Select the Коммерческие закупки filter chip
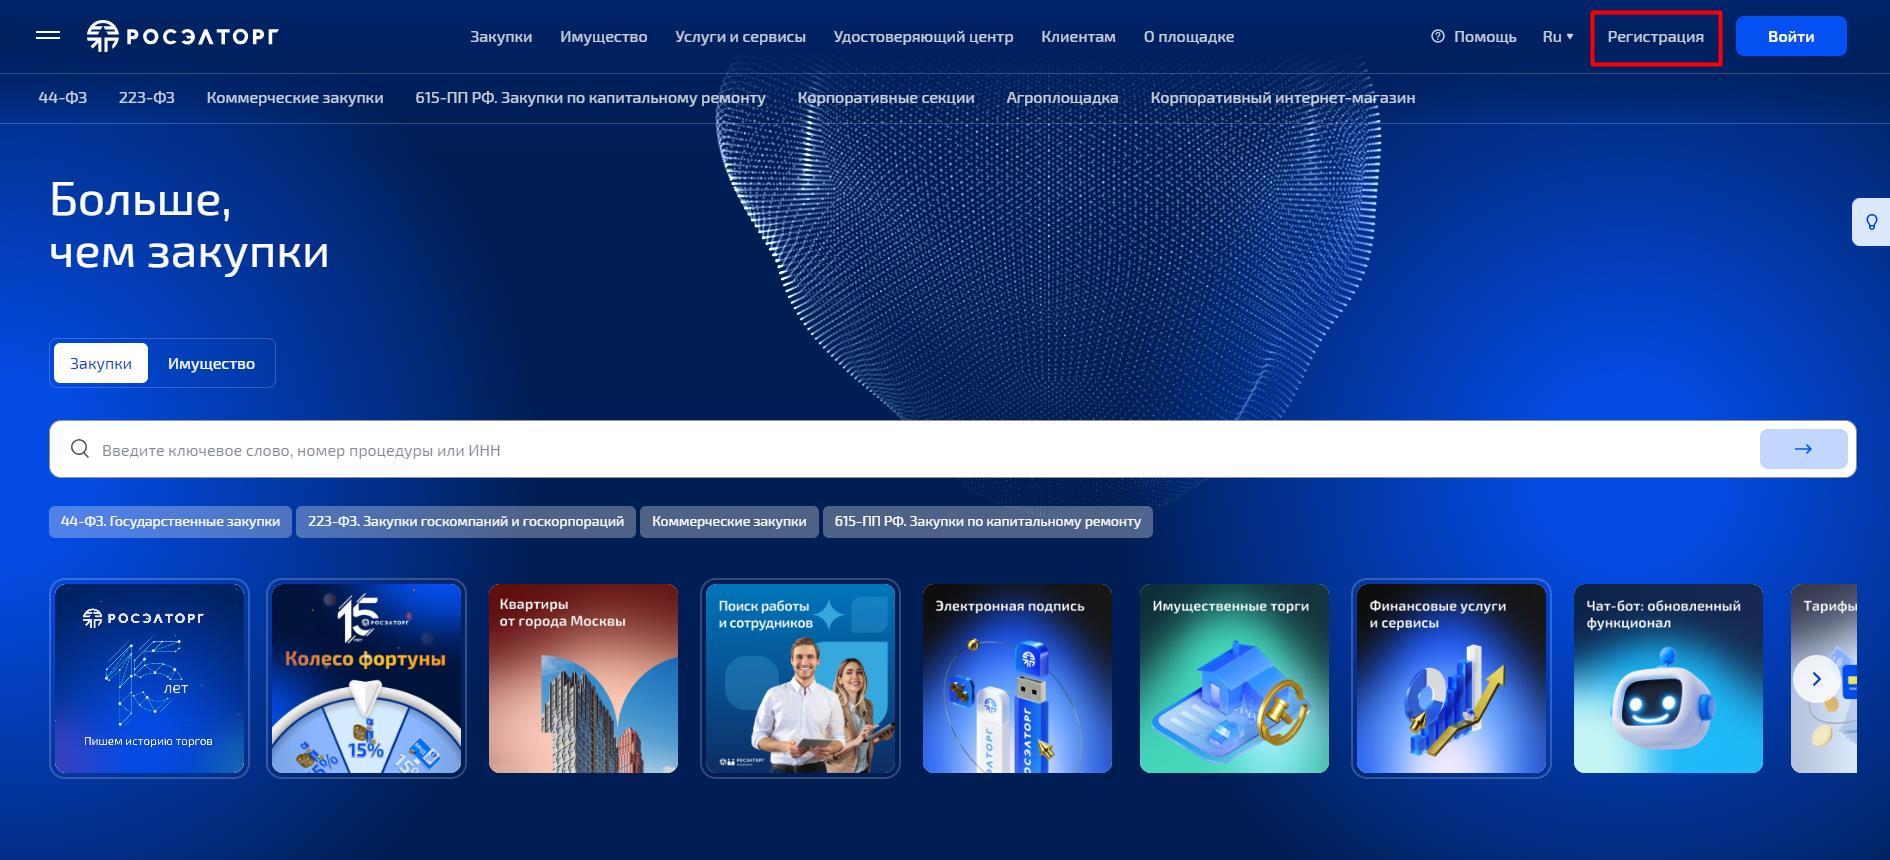Viewport: 1890px width, 860px height. [729, 521]
